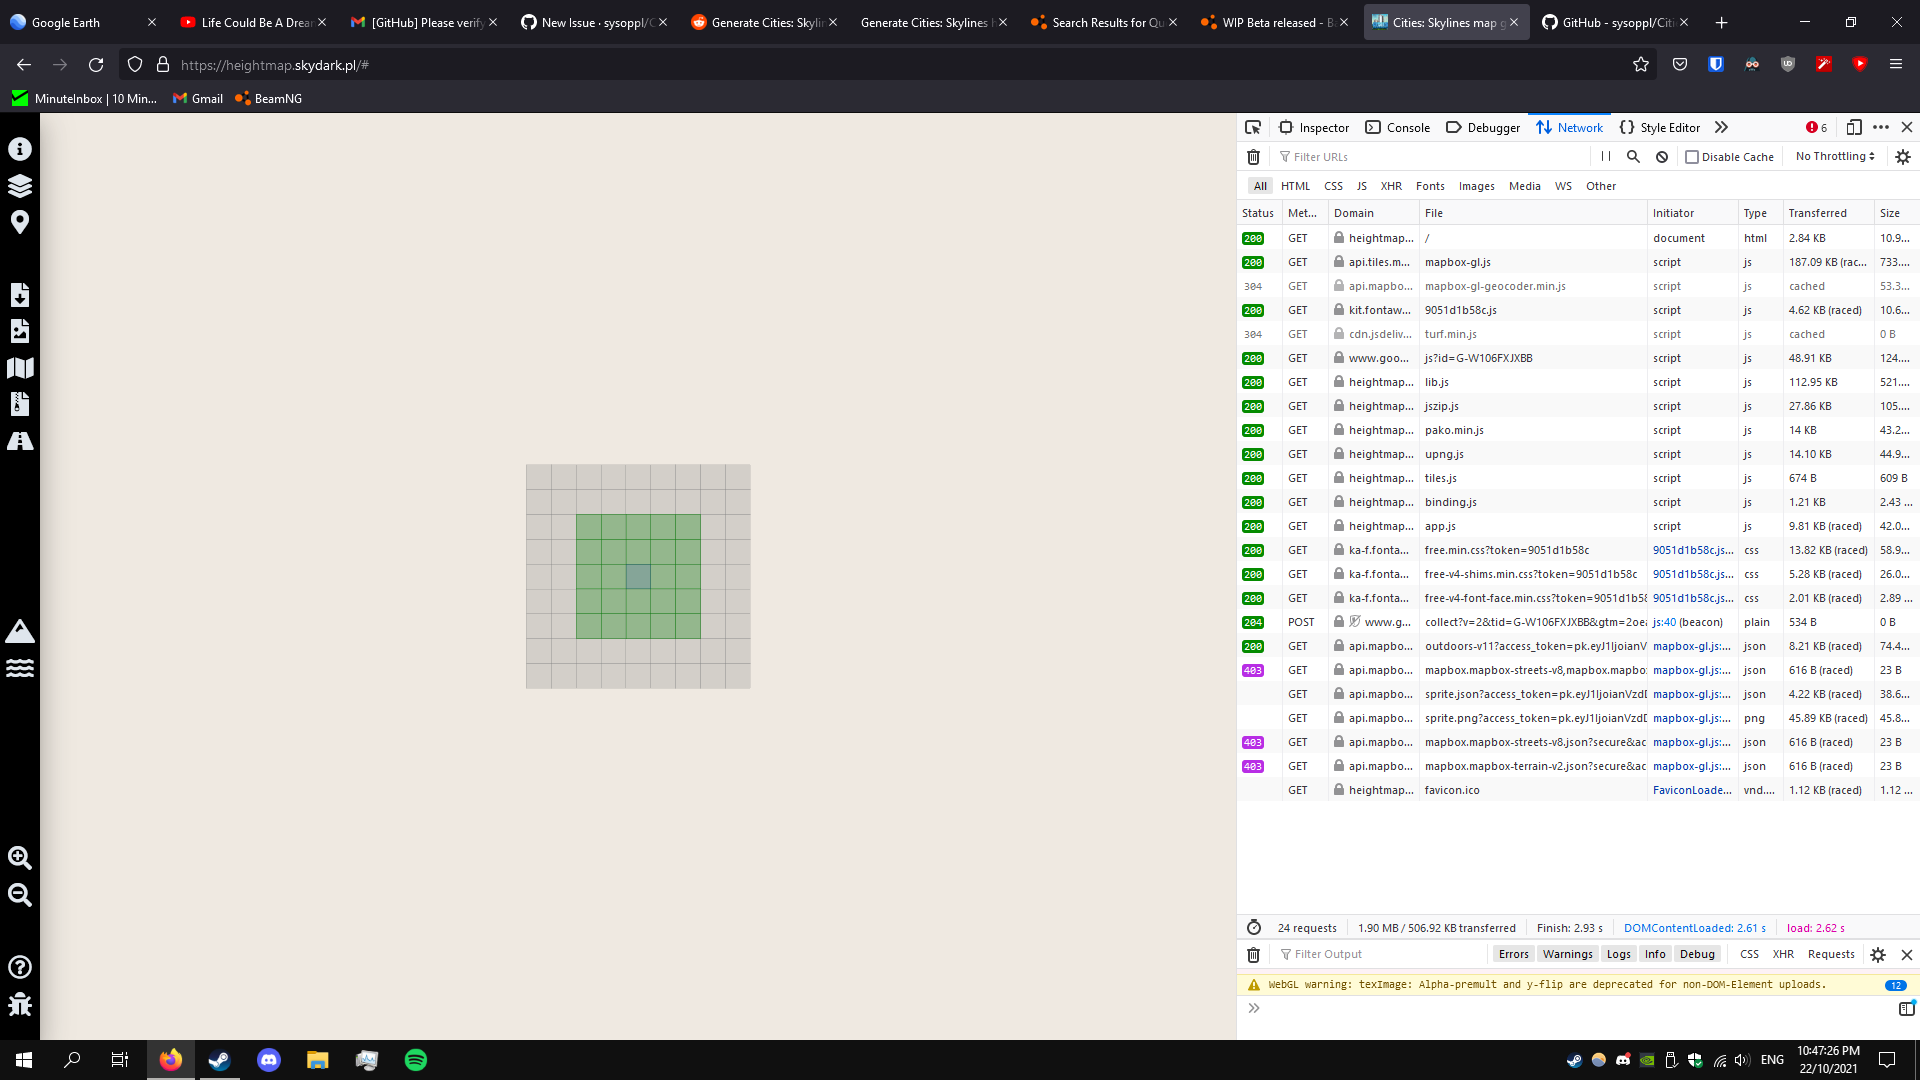Filter requests by the XHR tab
This screenshot has width=1920, height=1080.
tap(1391, 186)
